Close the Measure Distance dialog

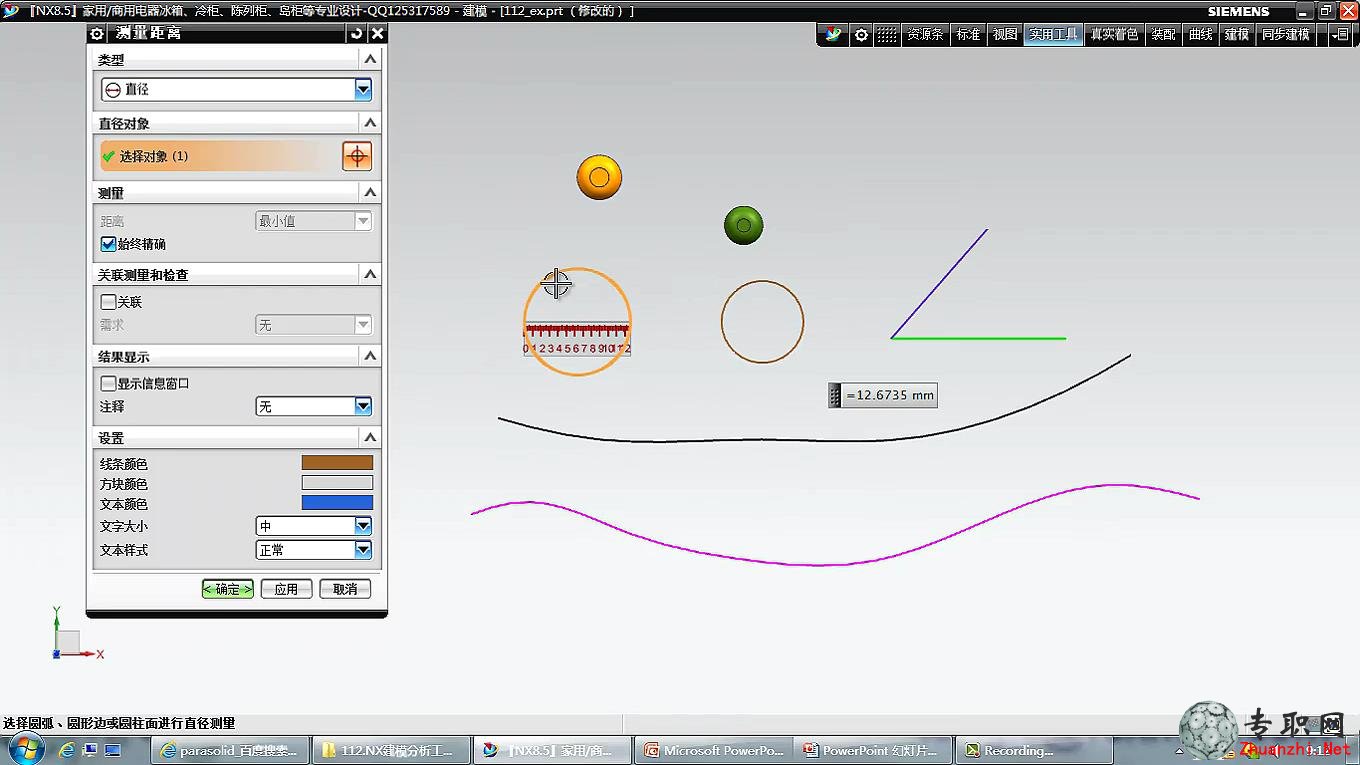[x=377, y=33]
